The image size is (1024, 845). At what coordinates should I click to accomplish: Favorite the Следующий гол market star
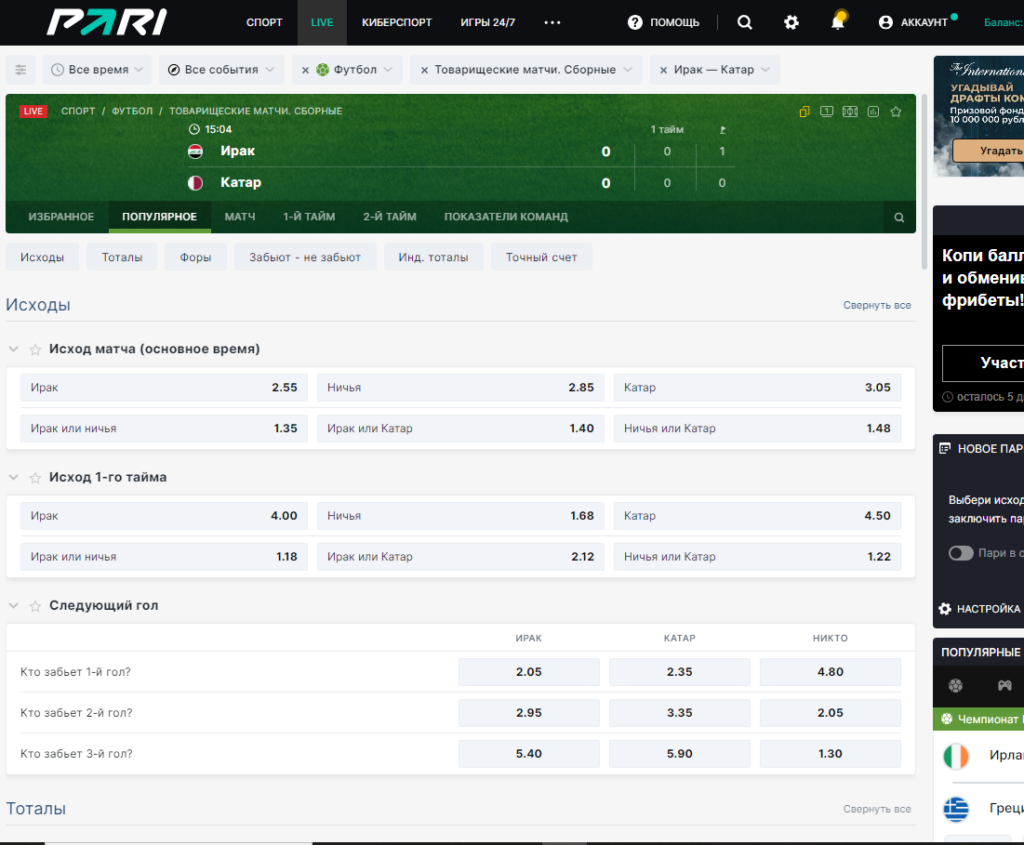35,606
